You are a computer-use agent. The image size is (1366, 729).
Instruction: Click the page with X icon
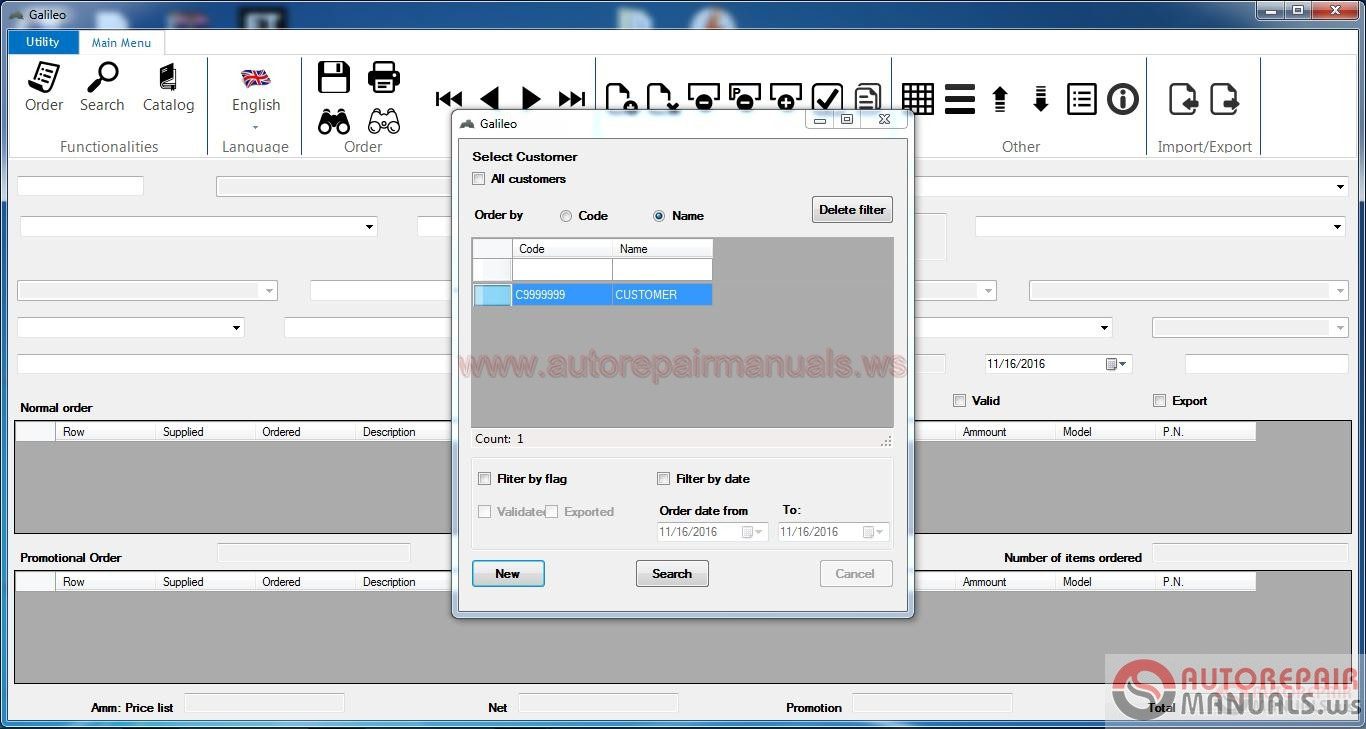[x=662, y=96]
